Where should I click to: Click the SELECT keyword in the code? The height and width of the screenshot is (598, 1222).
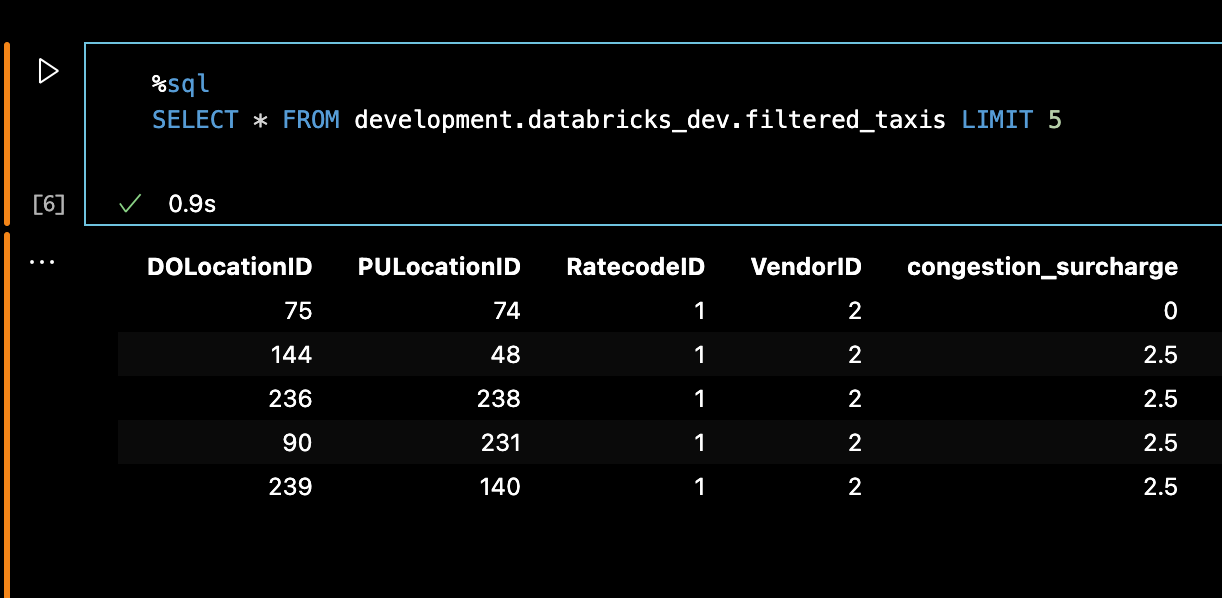[195, 119]
